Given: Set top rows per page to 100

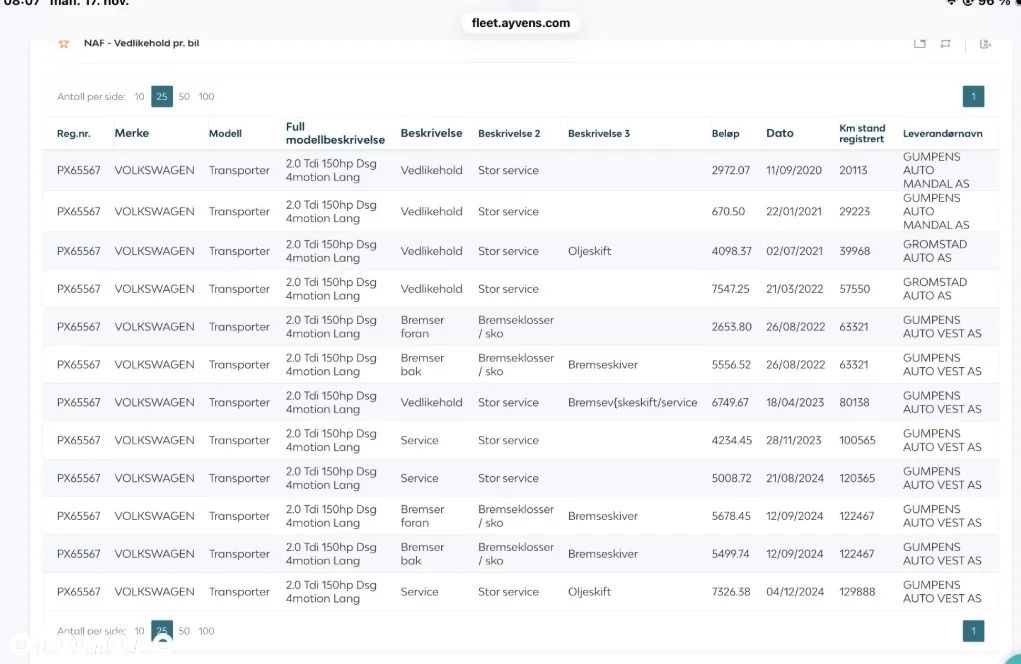Looking at the screenshot, I should pyautogui.click(x=206, y=96).
